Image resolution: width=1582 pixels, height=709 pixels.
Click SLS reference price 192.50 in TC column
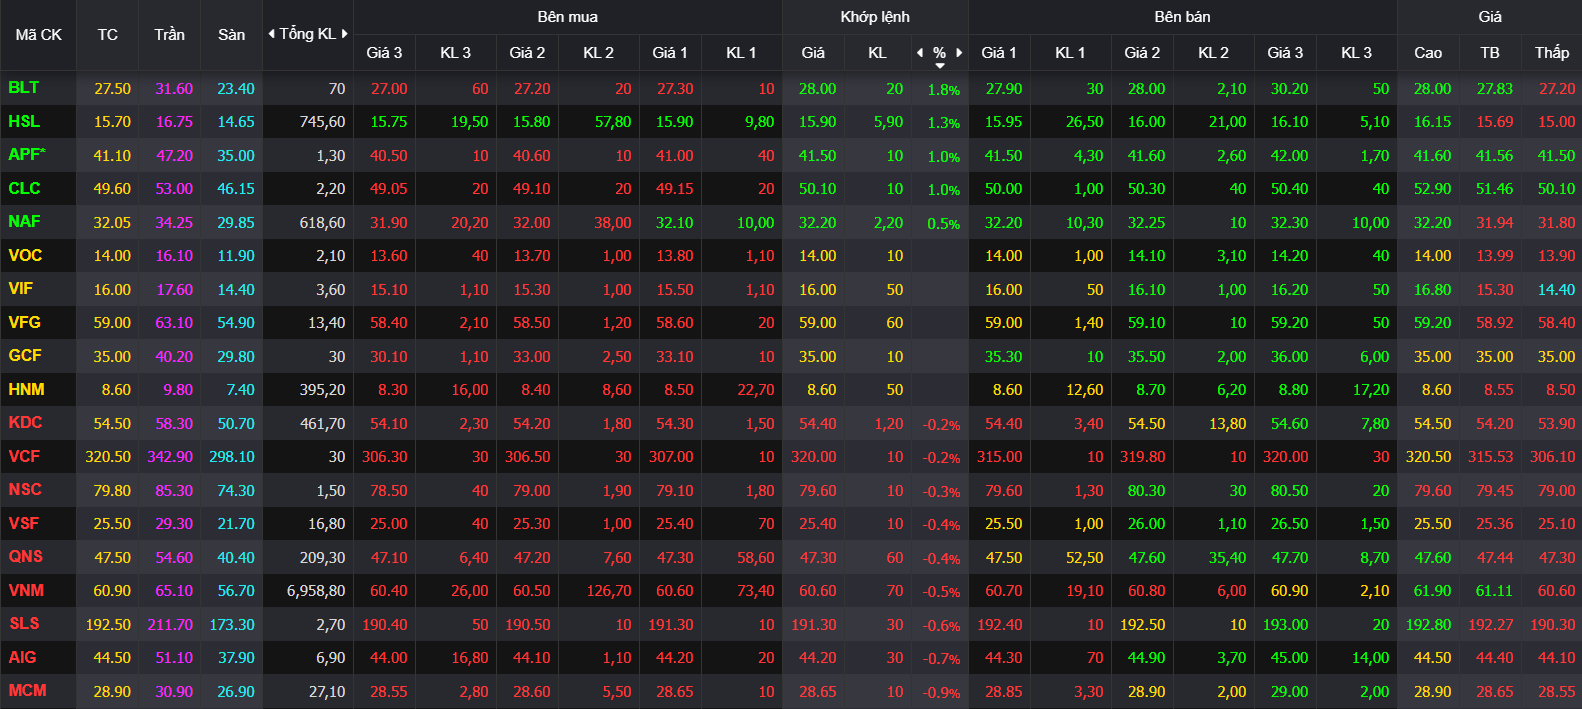[108, 625]
